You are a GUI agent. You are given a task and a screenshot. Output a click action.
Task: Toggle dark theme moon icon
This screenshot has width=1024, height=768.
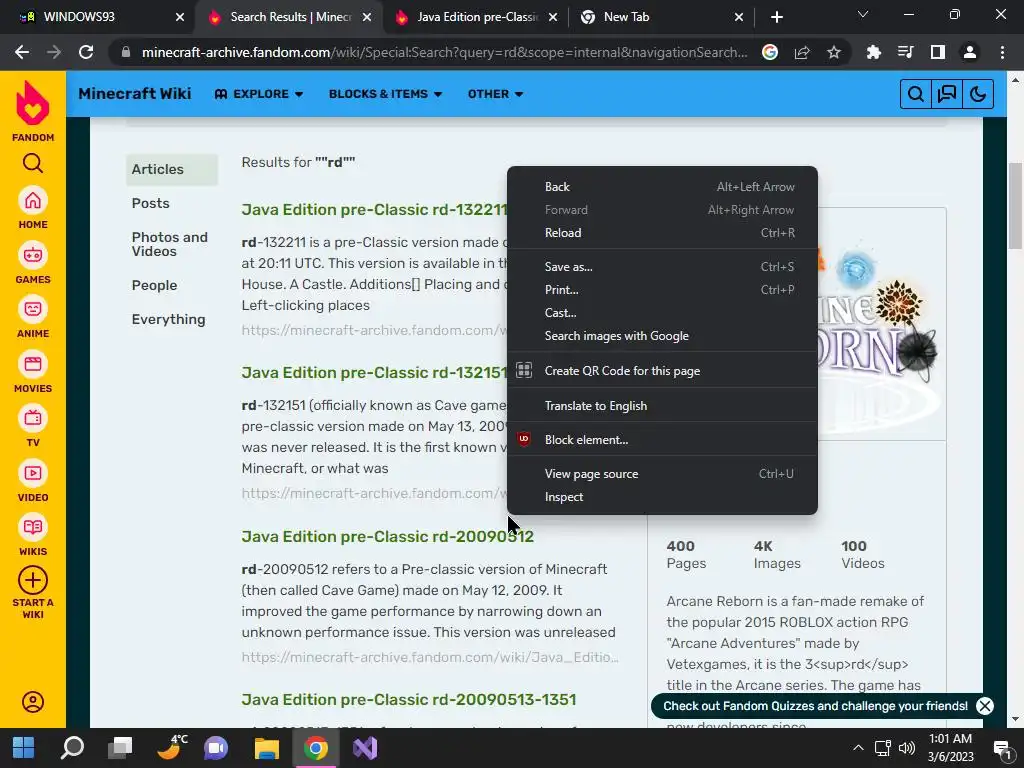point(978,94)
